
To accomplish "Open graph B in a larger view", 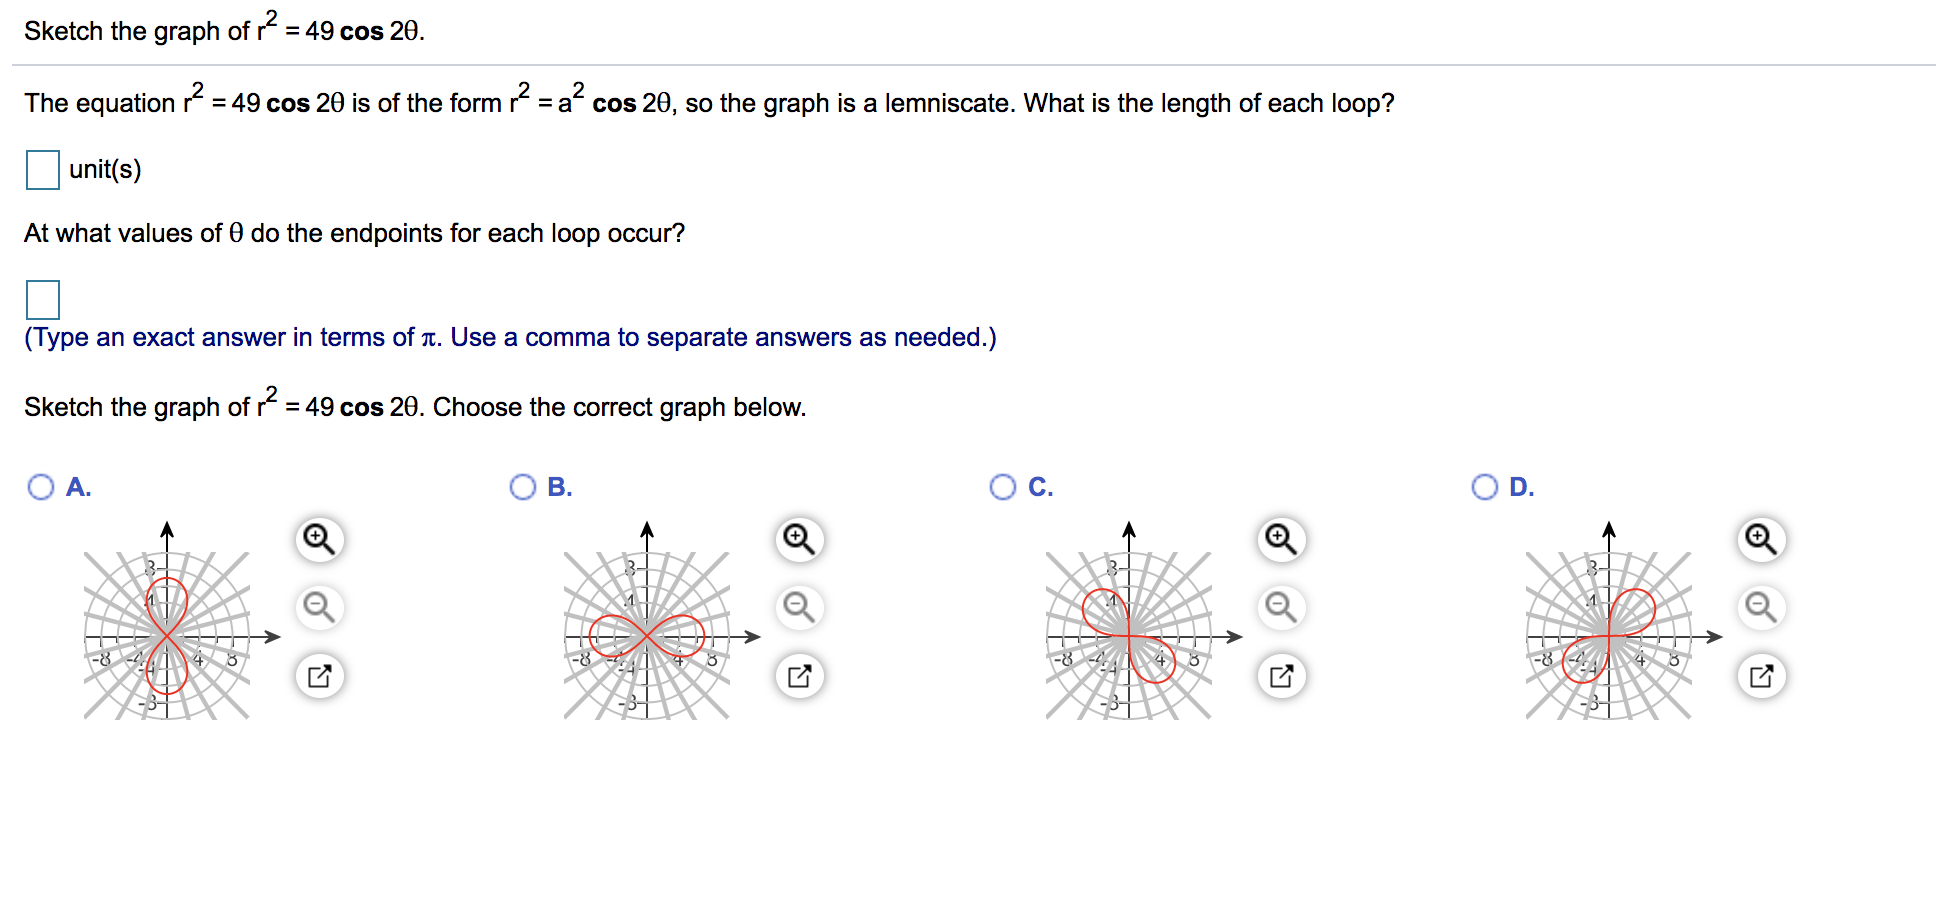I will [x=799, y=676].
